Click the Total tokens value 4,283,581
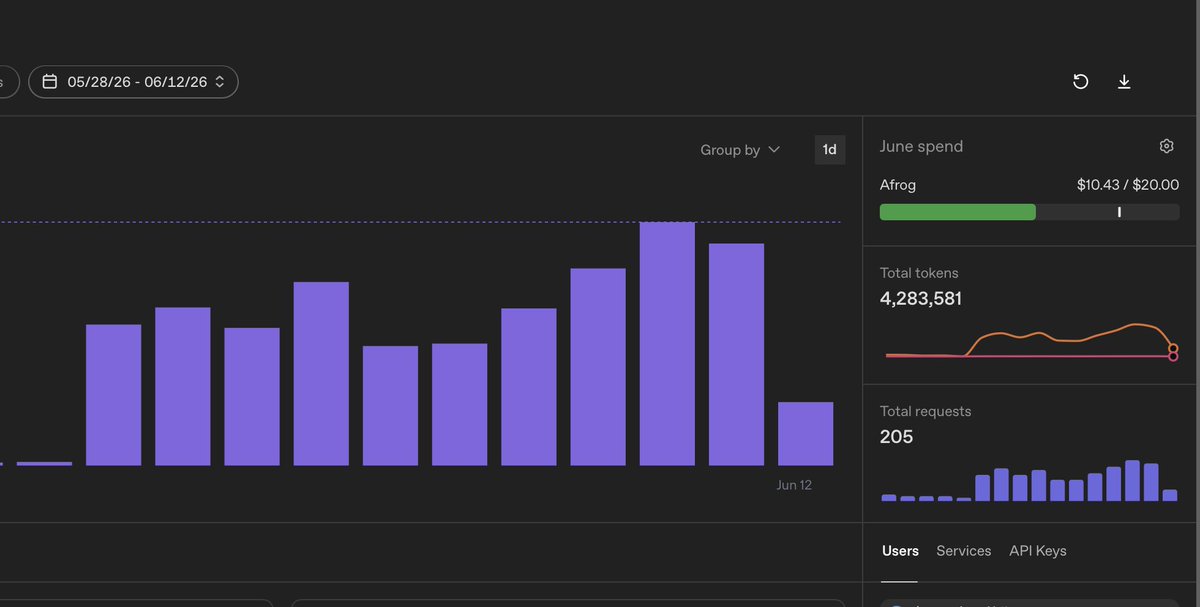The height and width of the screenshot is (607, 1200). 921,298
